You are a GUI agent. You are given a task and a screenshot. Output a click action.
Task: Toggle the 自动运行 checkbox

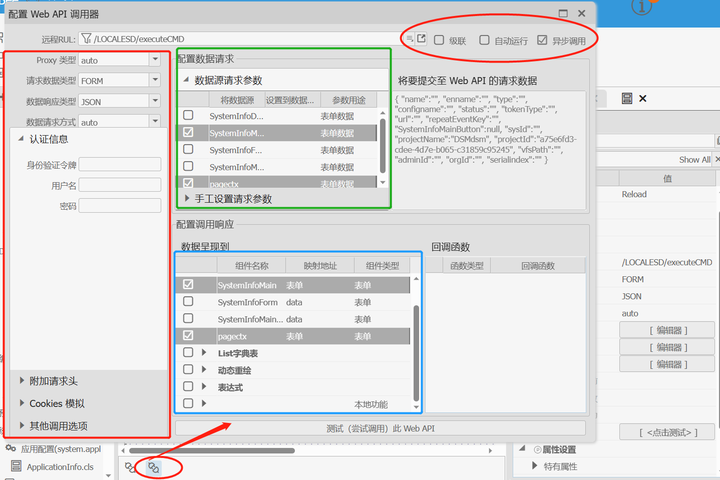485,41
